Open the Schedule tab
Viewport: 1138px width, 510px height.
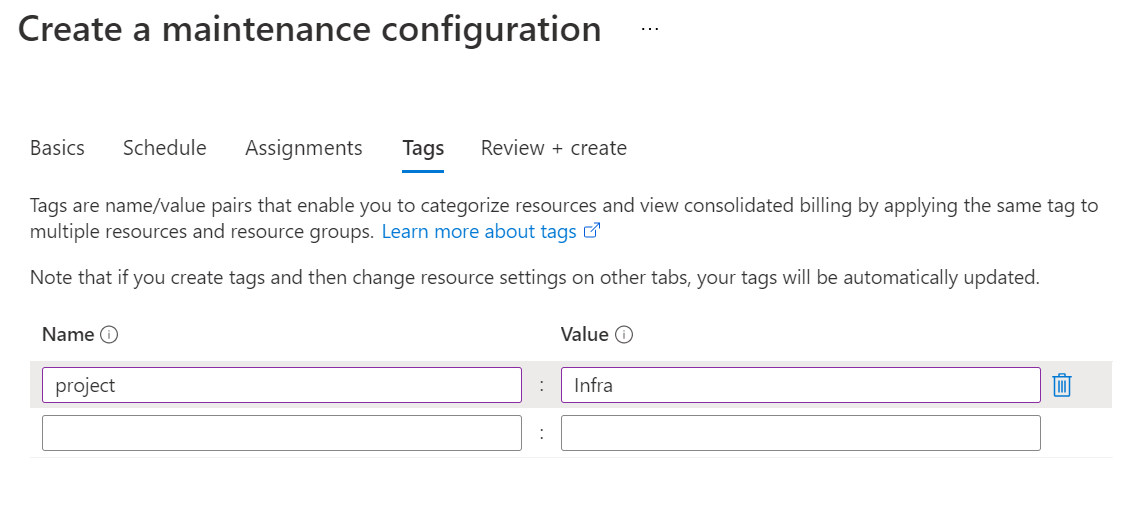[x=164, y=148]
